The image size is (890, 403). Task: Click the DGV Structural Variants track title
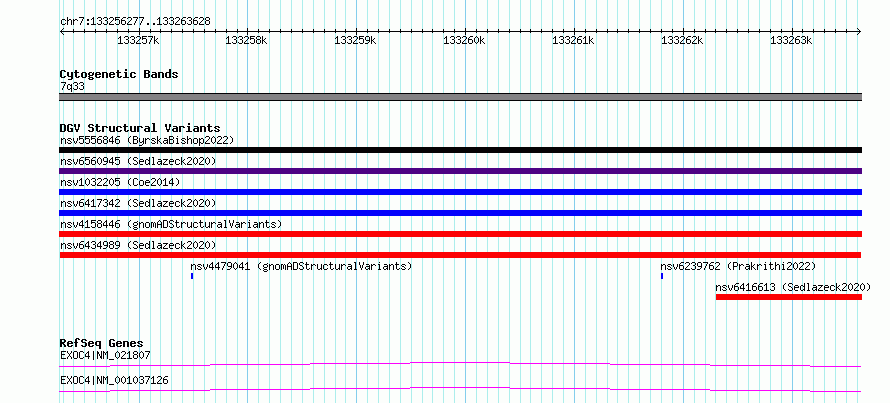pos(140,128)
